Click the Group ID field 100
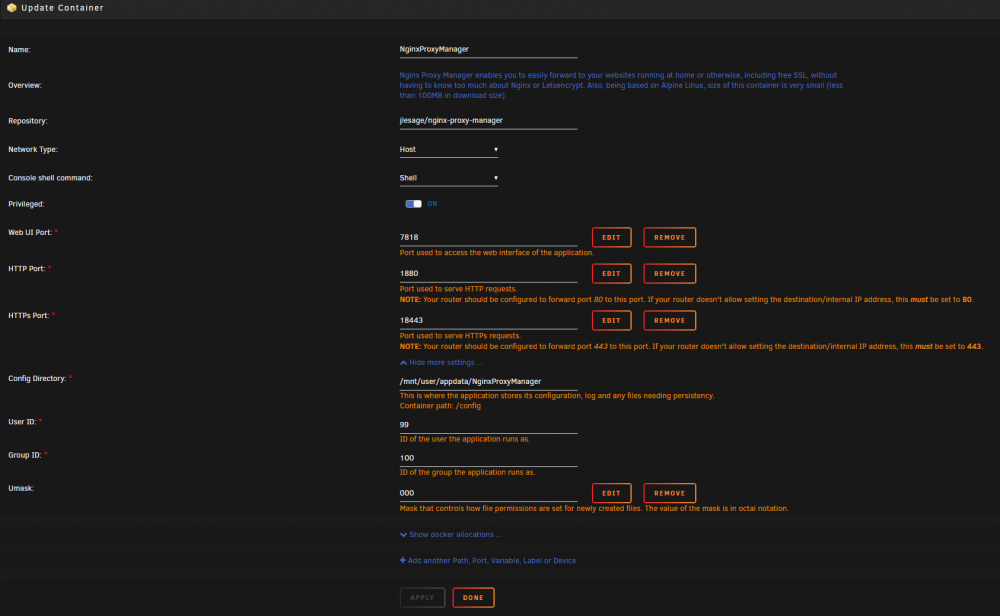This screenshot has height=616, width=1000. (489, 458)
